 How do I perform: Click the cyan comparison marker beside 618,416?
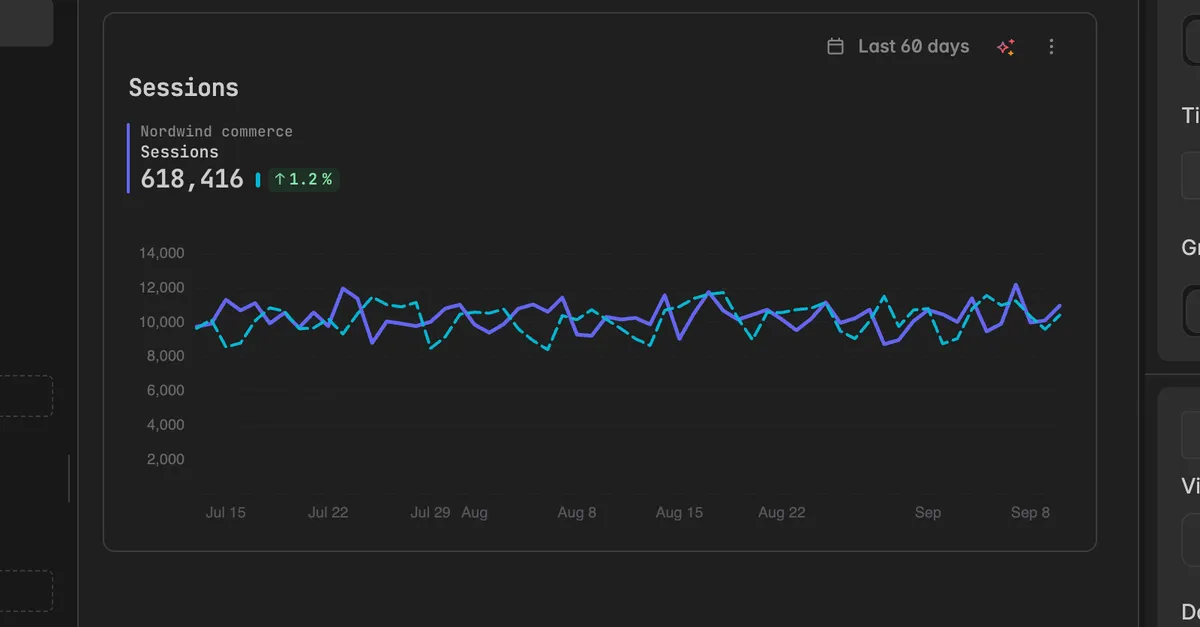point(258,180)
